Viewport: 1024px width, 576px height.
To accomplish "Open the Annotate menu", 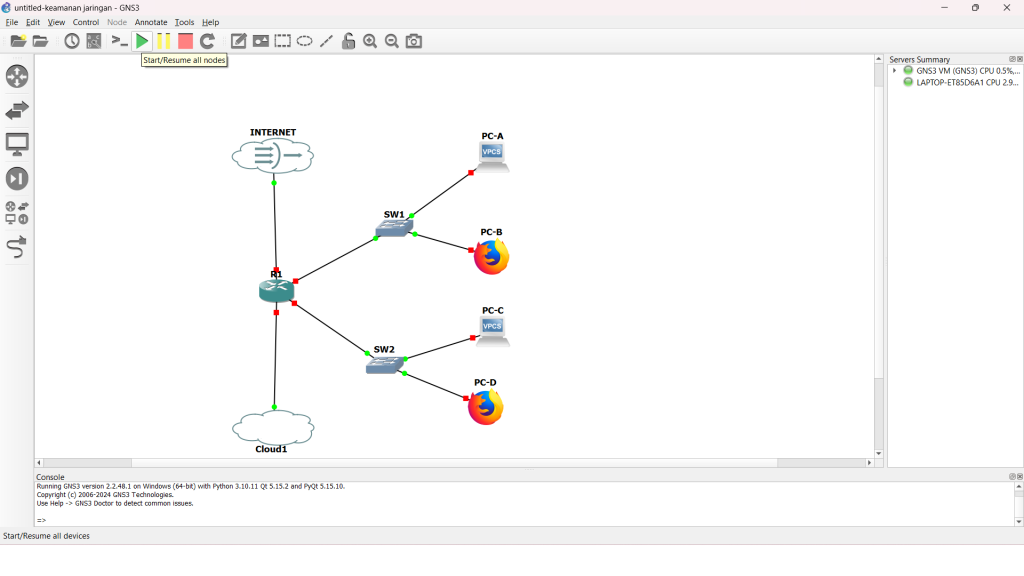I will (x=151, y=22).
